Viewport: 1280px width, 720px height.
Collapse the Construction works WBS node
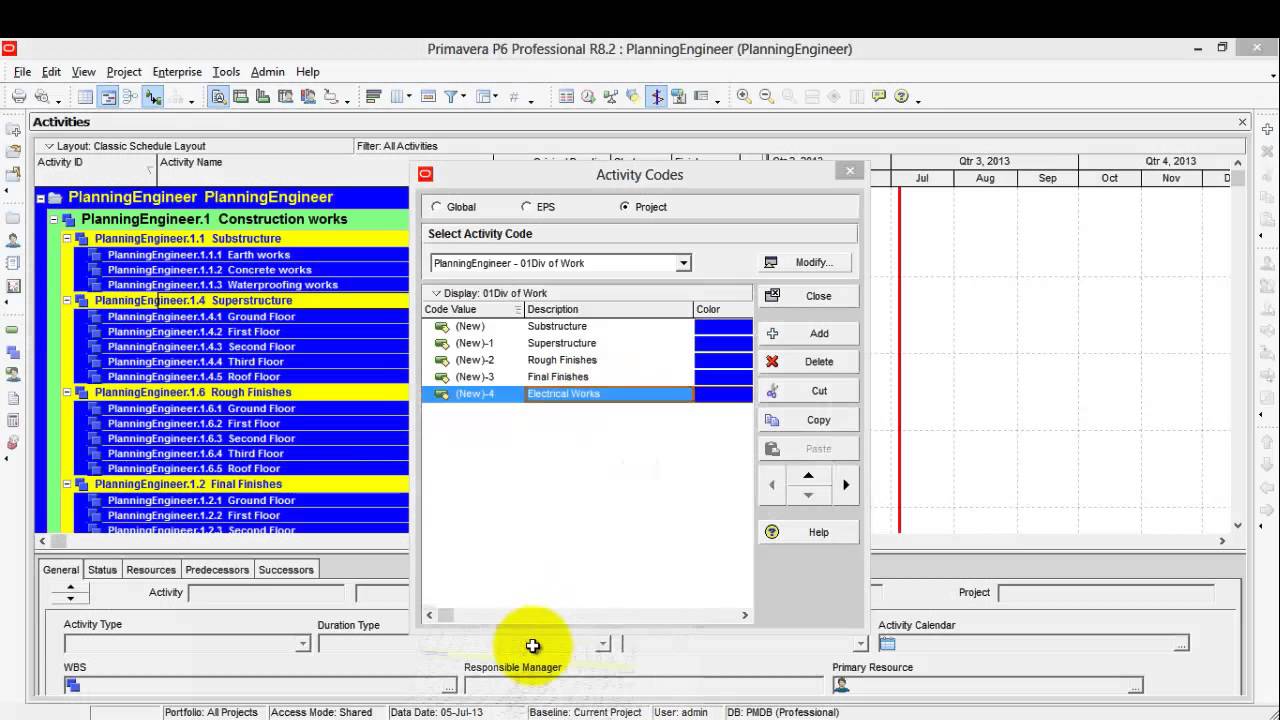coord(54,220)
